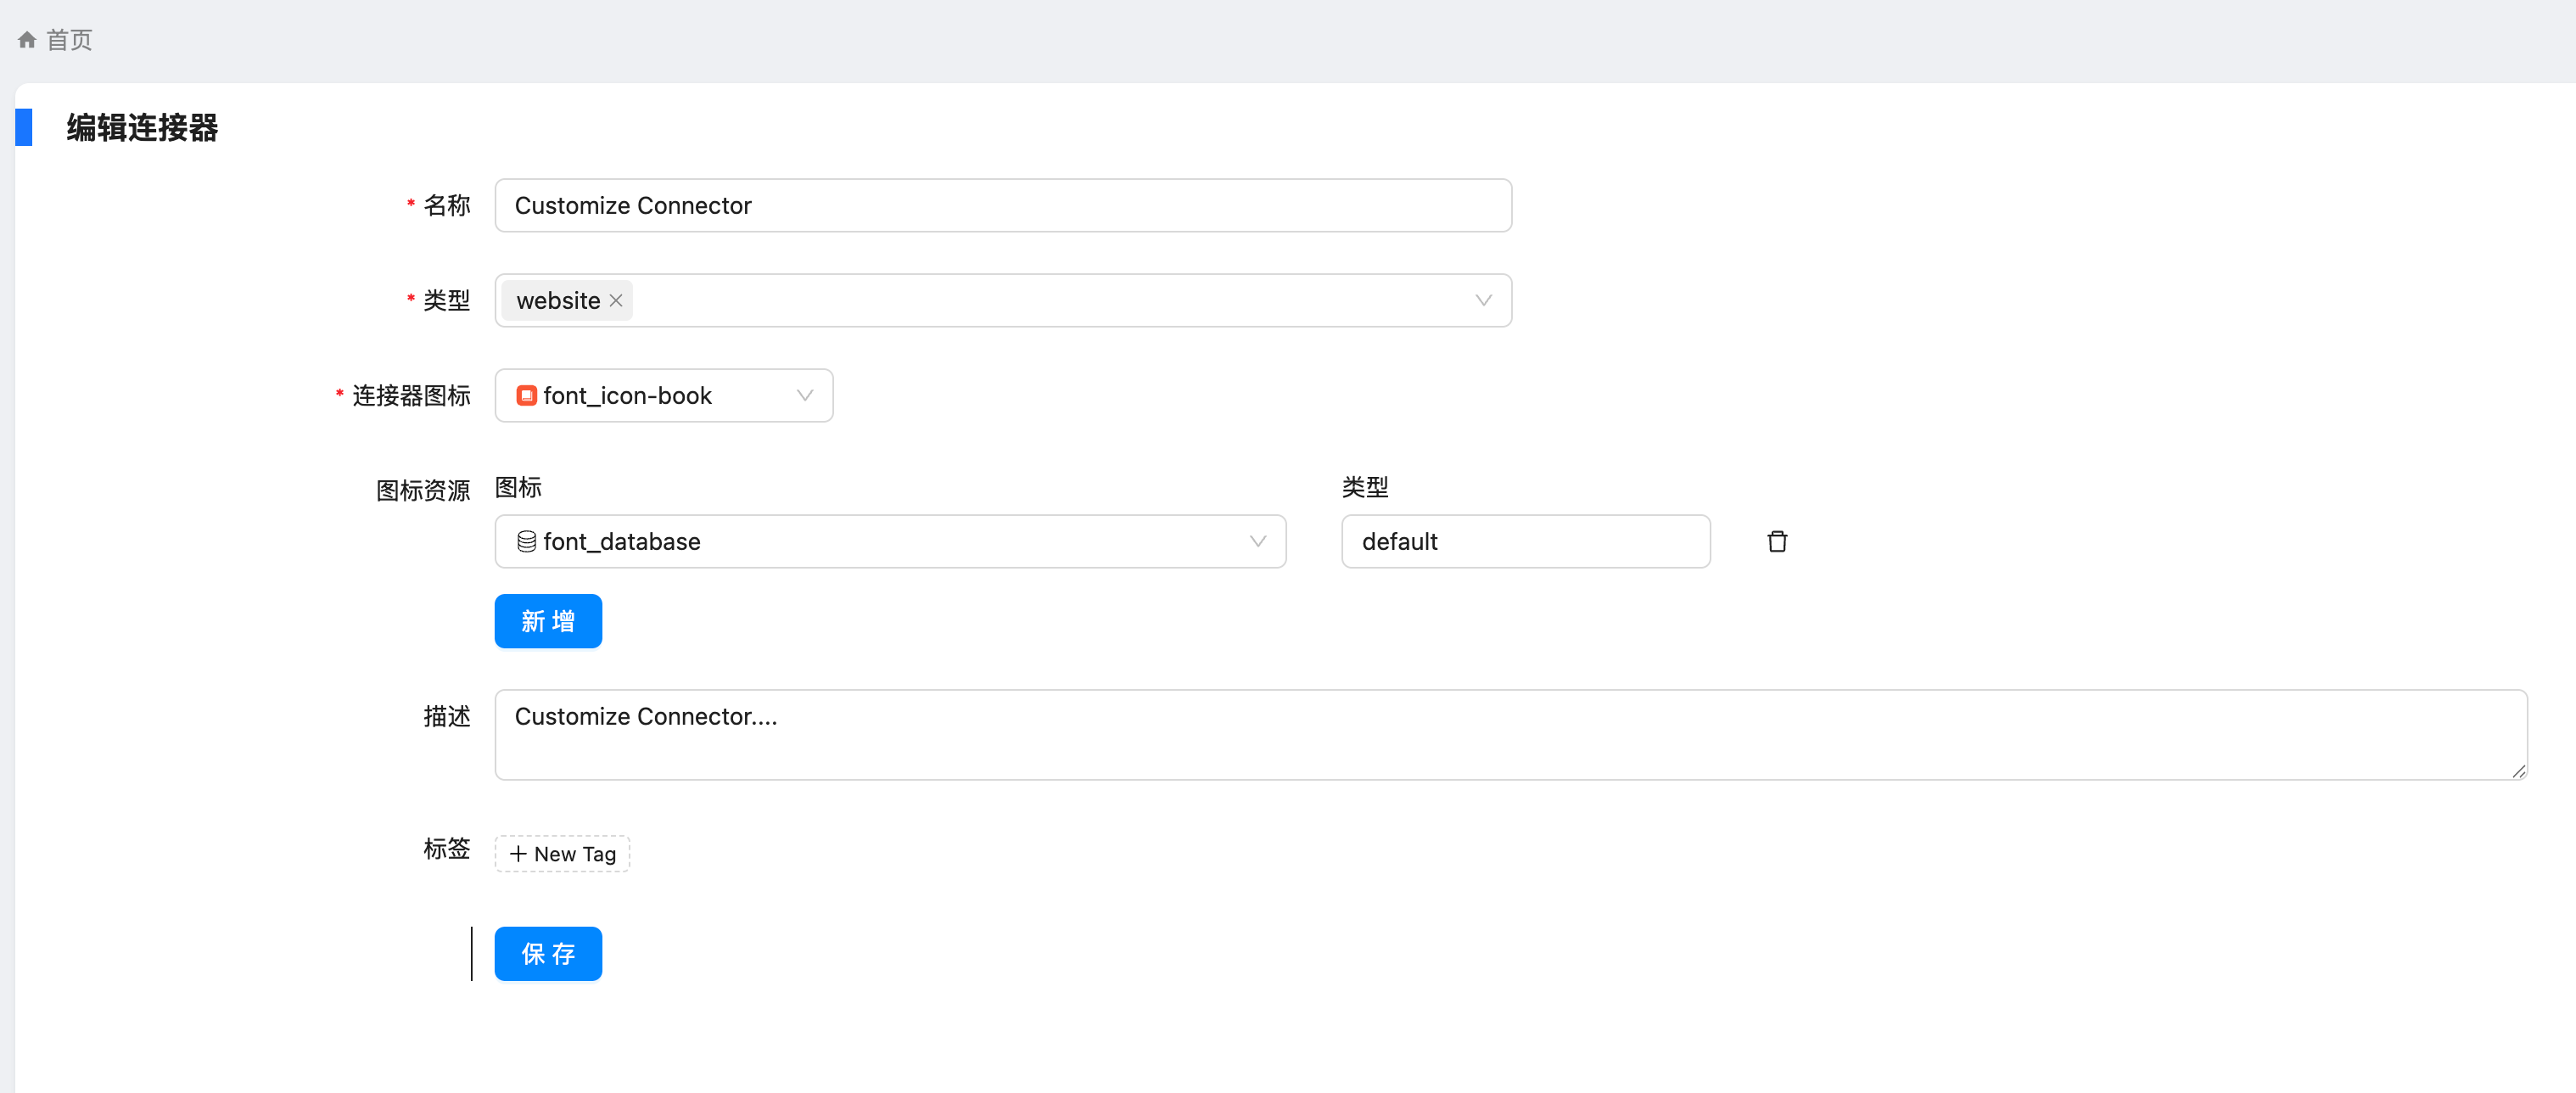2576x1093 pixels.
Task: Click the database icon beside font_database
Action: pyautogui.click(x=526, y=542)
